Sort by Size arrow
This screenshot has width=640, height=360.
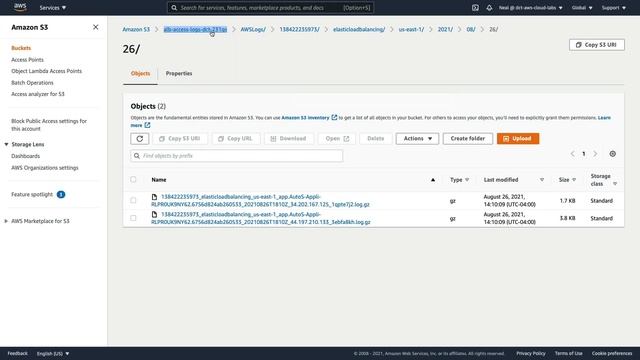(x=574, y=180)
